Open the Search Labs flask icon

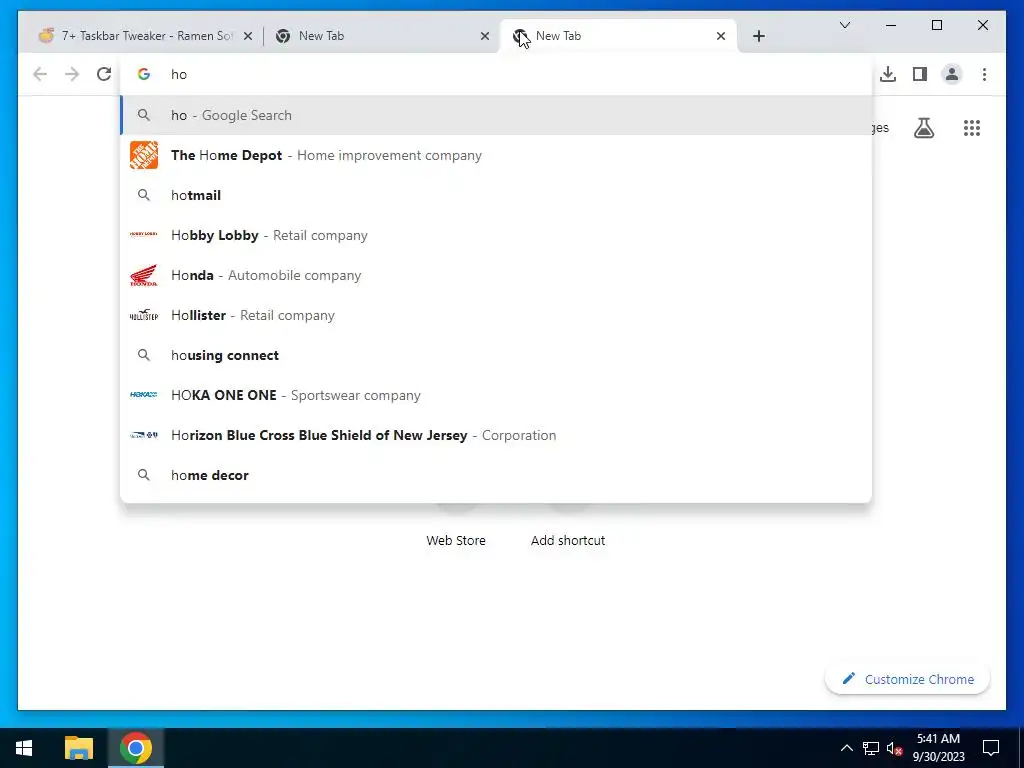(923, 128)
